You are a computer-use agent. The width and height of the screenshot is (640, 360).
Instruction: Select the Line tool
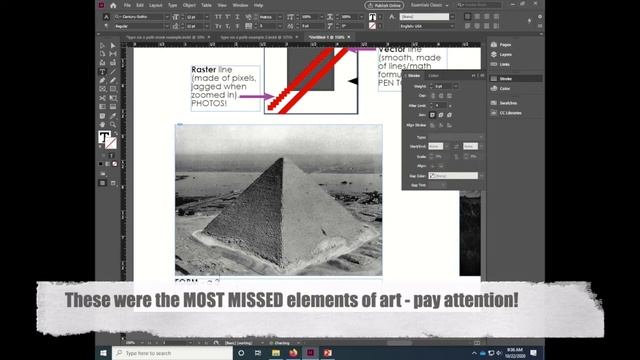(x=113, y=72)
